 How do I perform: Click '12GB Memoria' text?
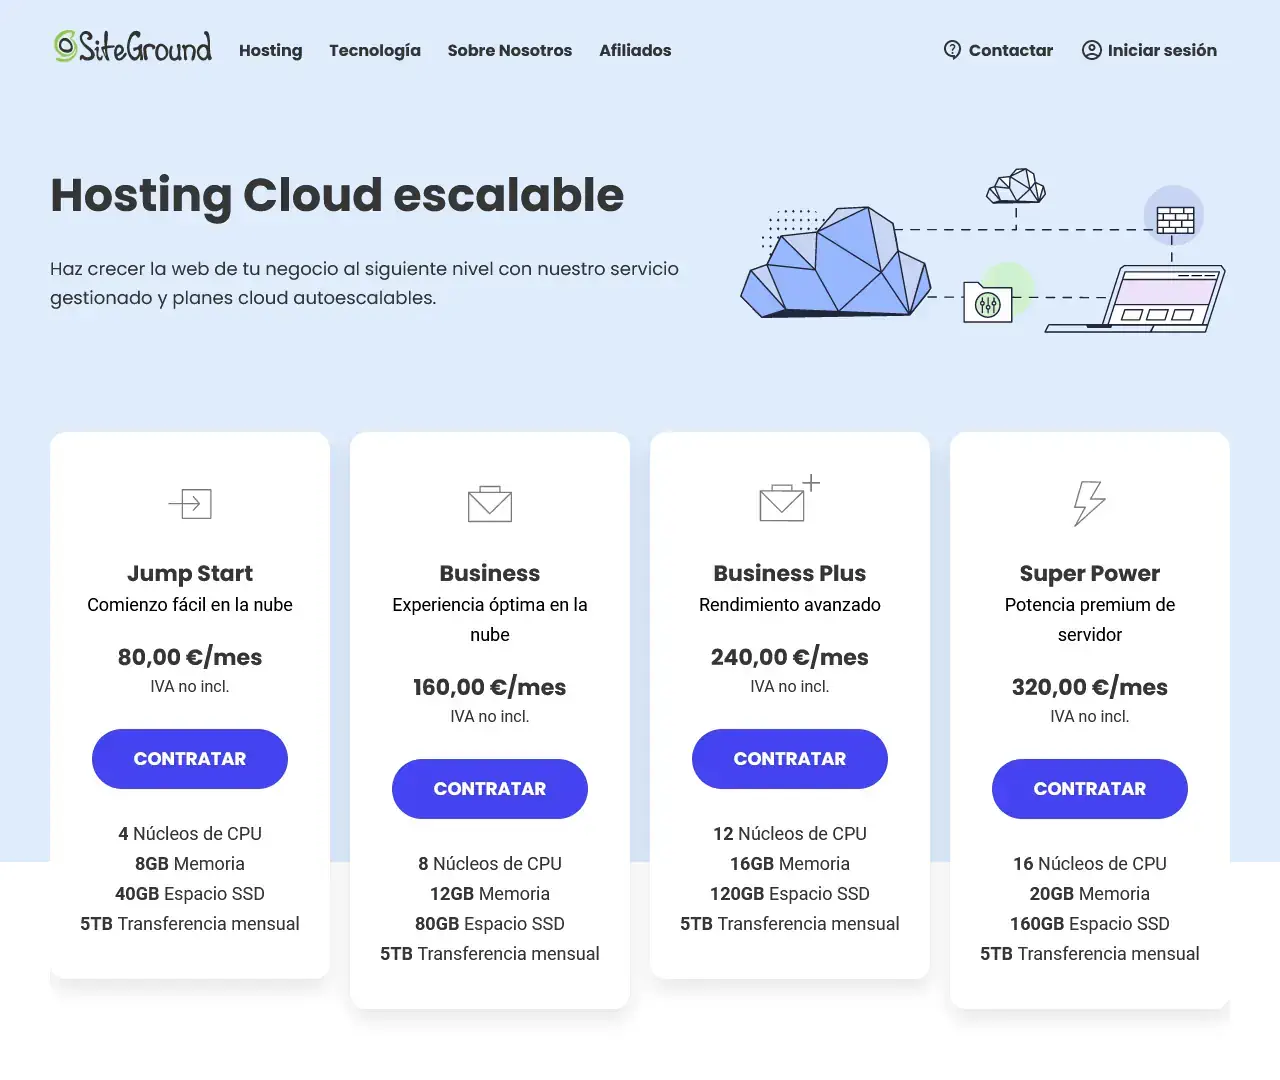(490, 894)
